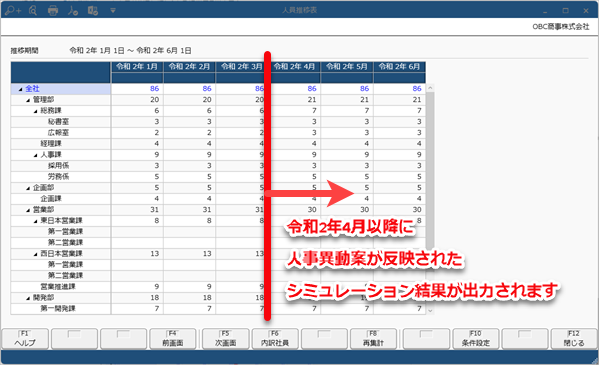Click 管理部 value 21 in 4月 column

click(312, 100)
